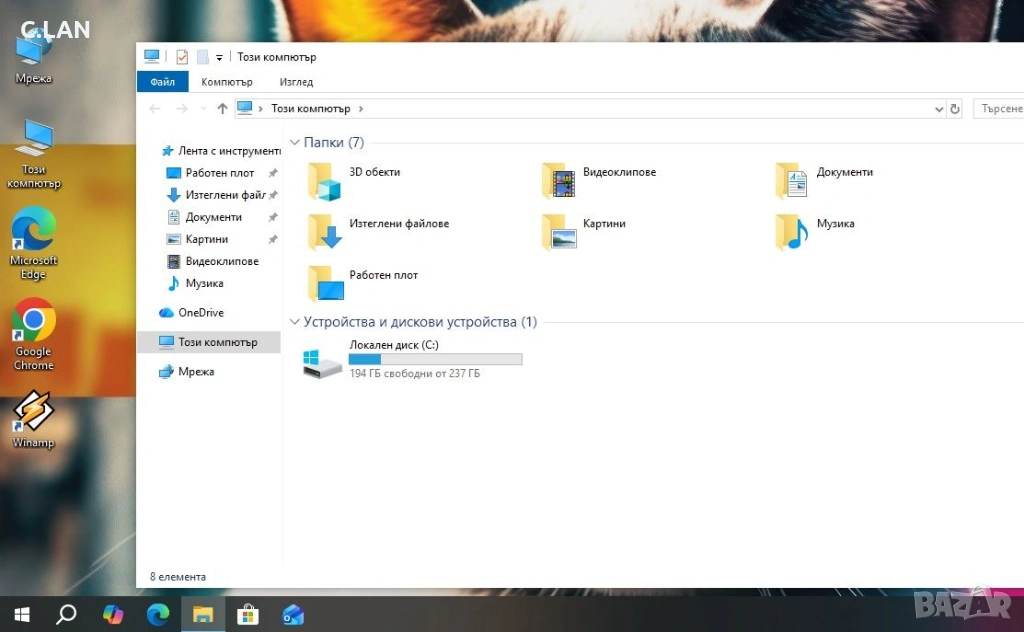Open the Видеоклипове folder icon
1024x632 pixels.
point(559,180)
